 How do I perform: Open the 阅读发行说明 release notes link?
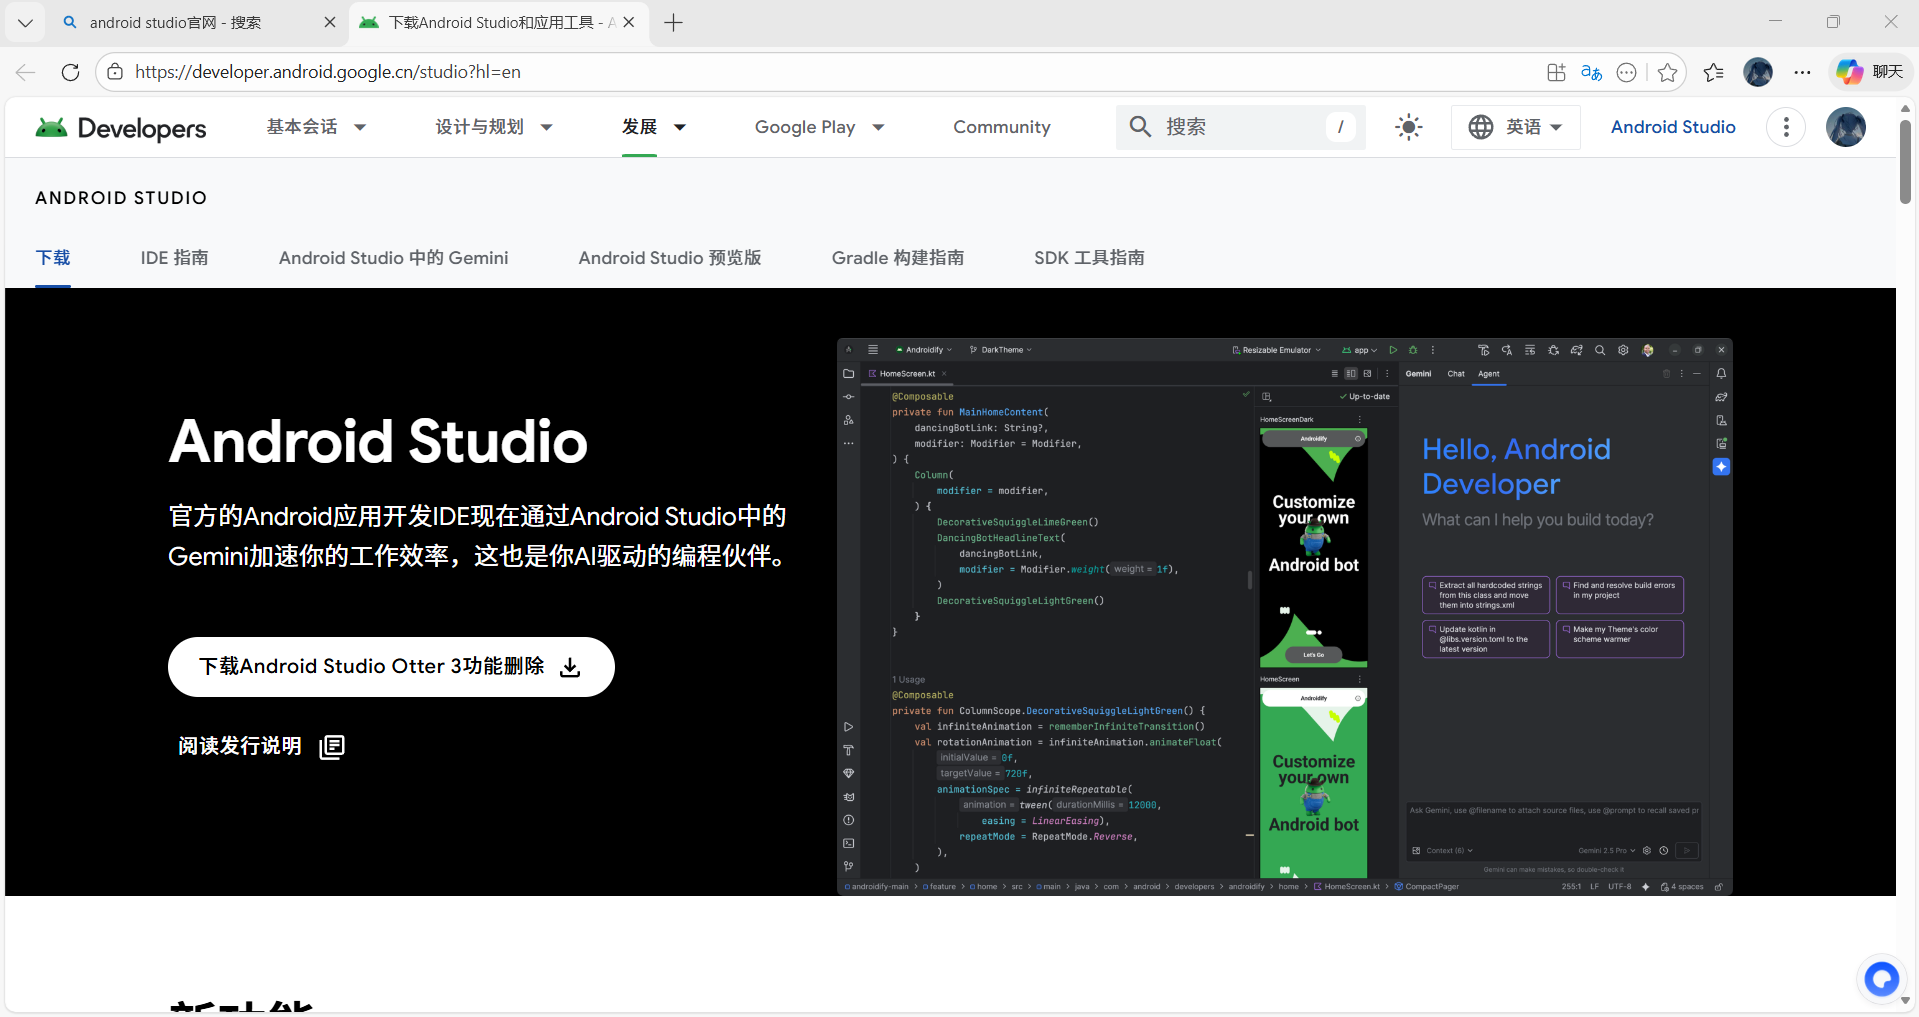click(261, 746)
